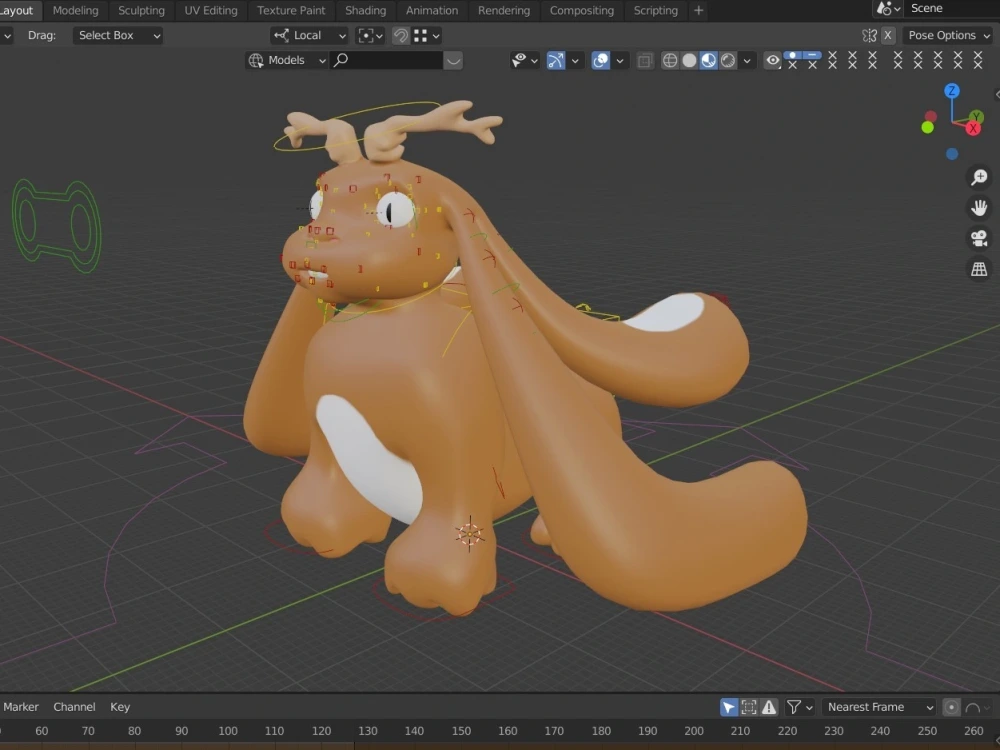Click the butterfly pose mirror icon
The width and height of the screenshot is (1000, 750).
click(x=869, y=35)
